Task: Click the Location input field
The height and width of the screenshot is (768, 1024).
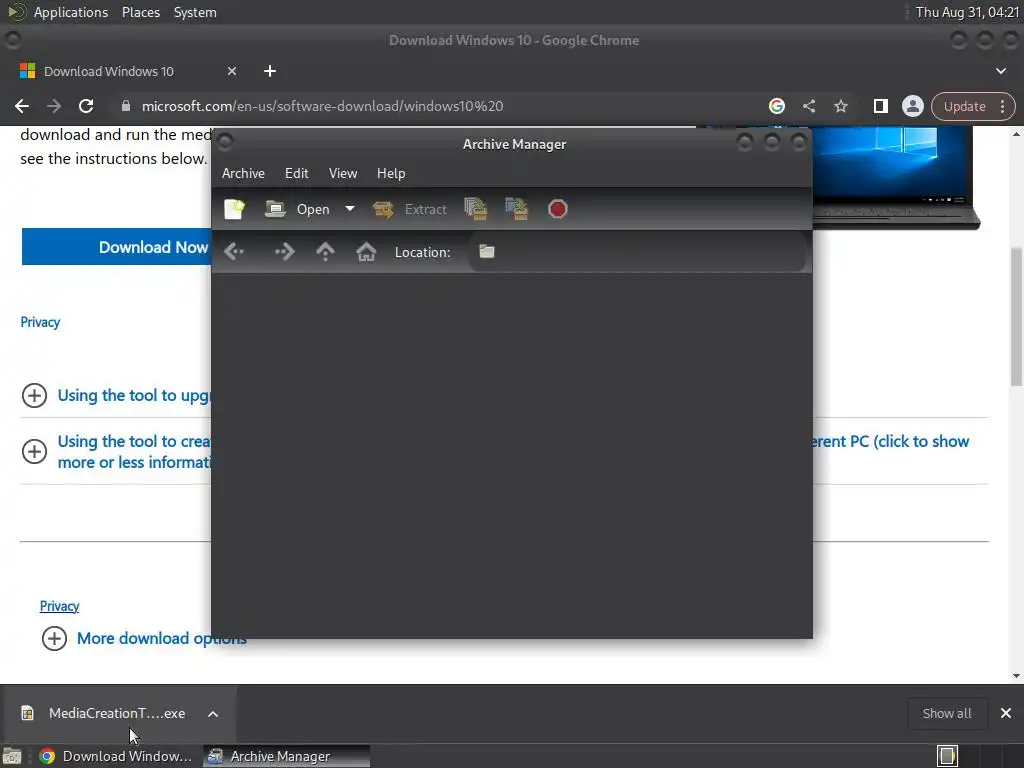Action: pos(637,252)
